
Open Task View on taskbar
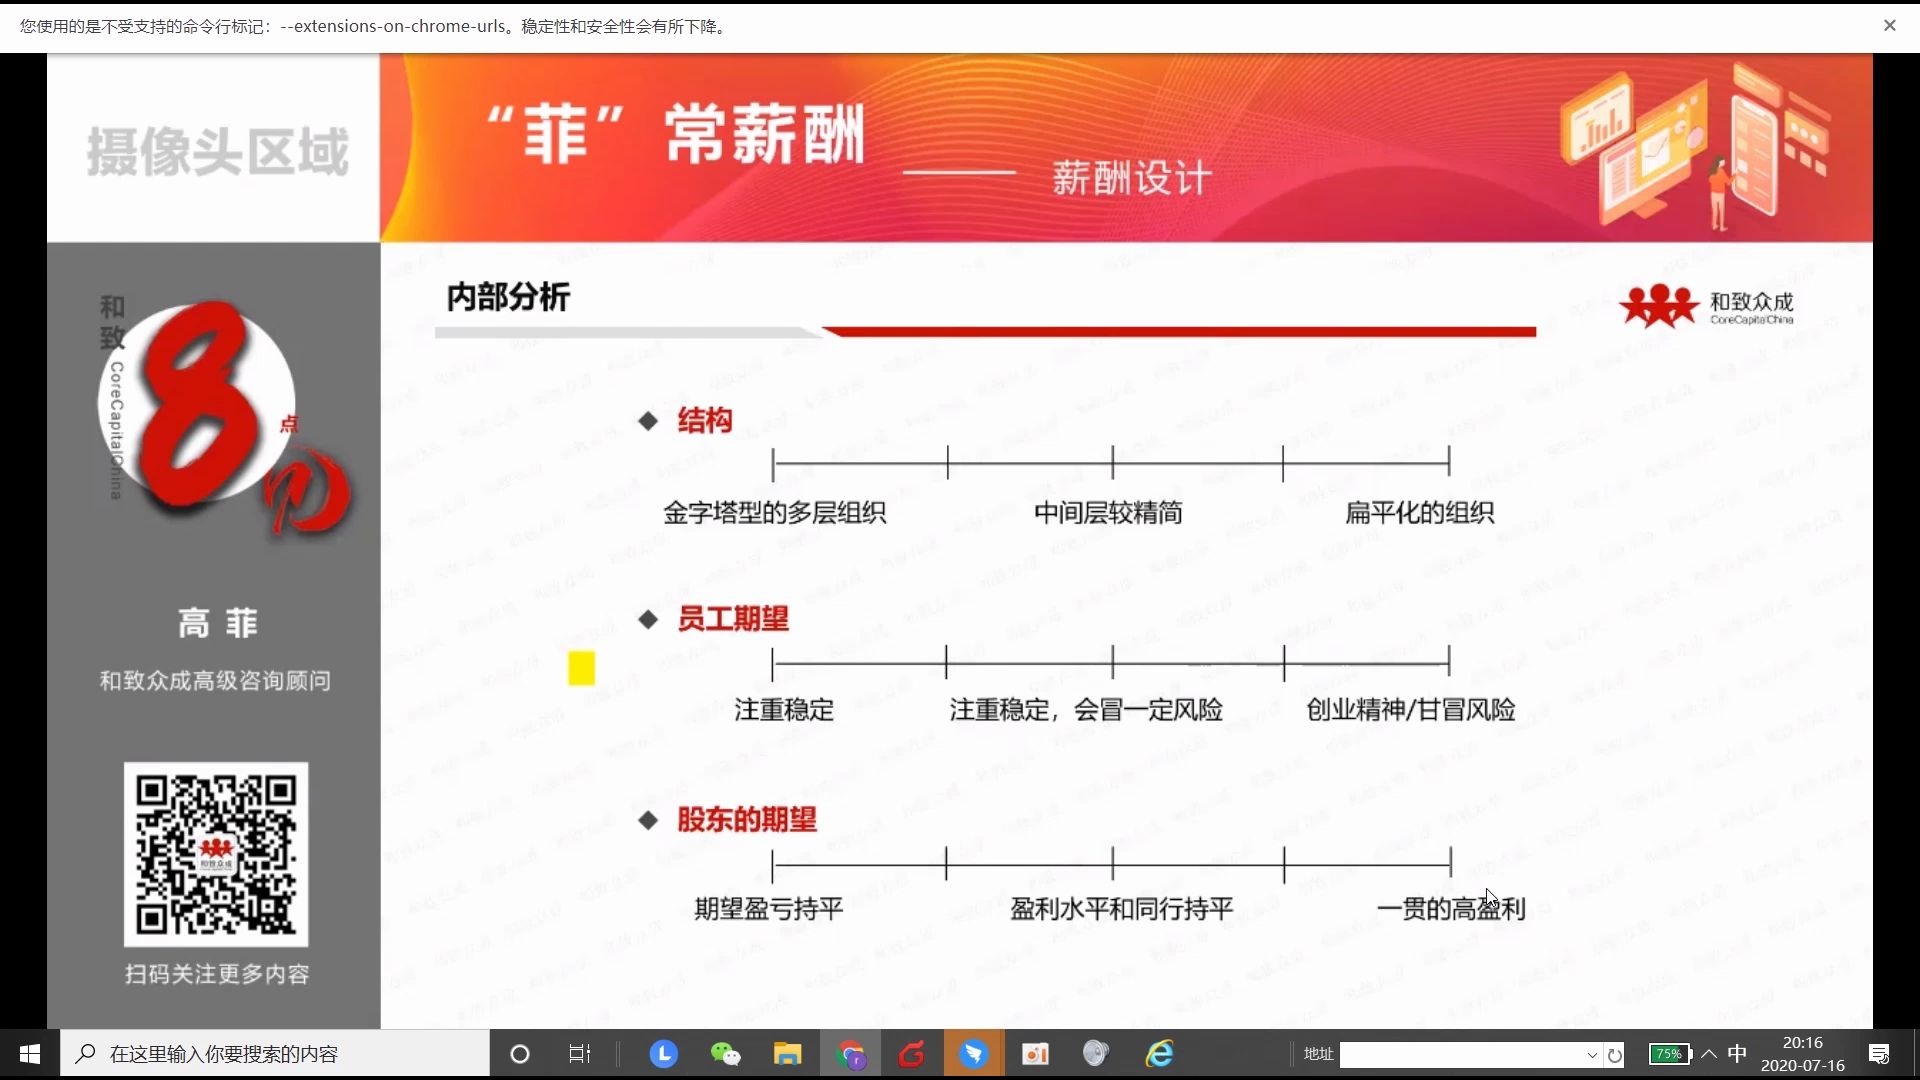pyautogui.click(x=580, y=1054)
